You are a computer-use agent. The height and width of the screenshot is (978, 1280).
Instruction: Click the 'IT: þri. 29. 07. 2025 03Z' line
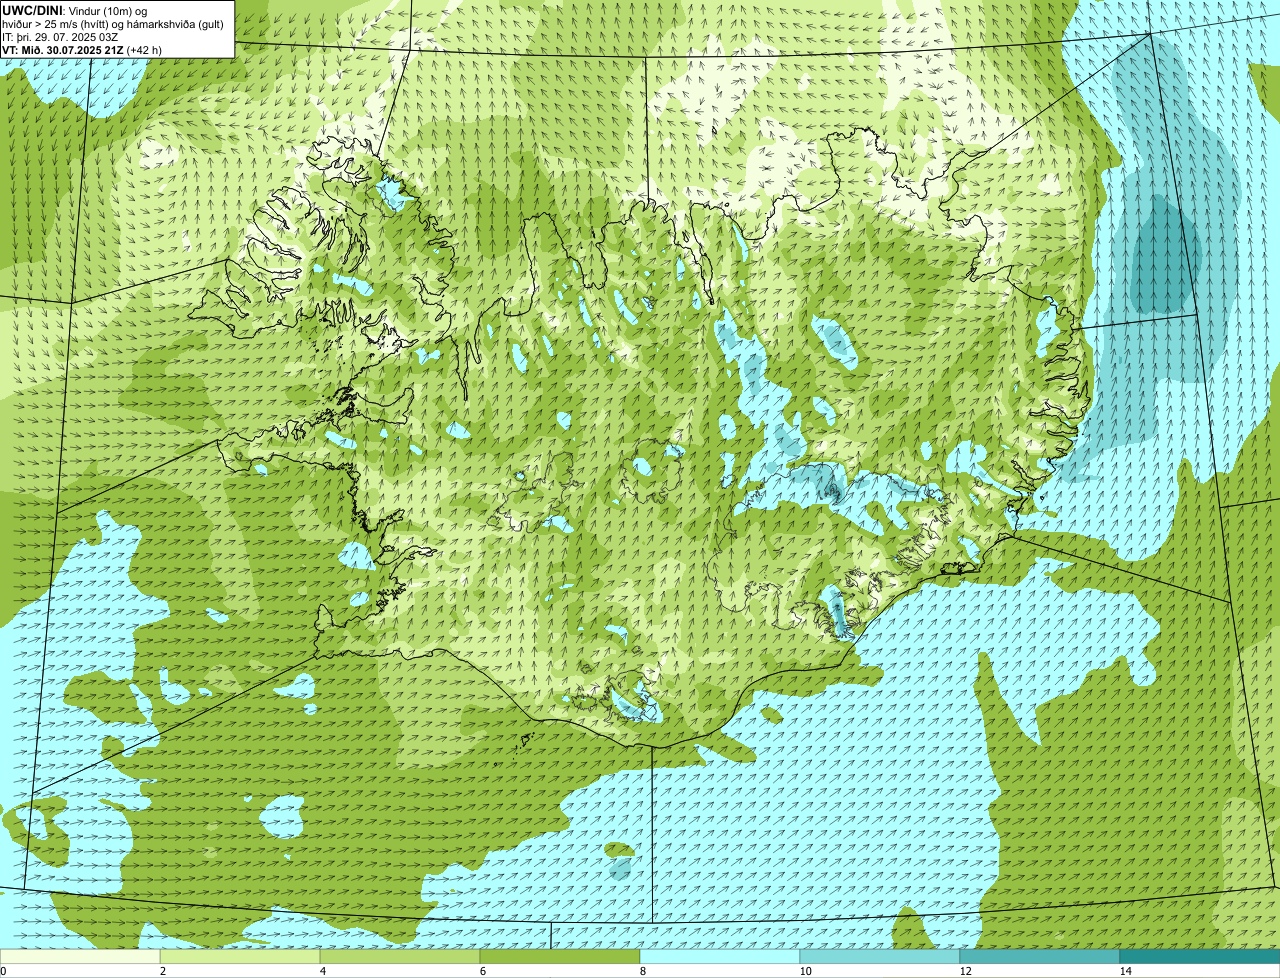(61, 36)
